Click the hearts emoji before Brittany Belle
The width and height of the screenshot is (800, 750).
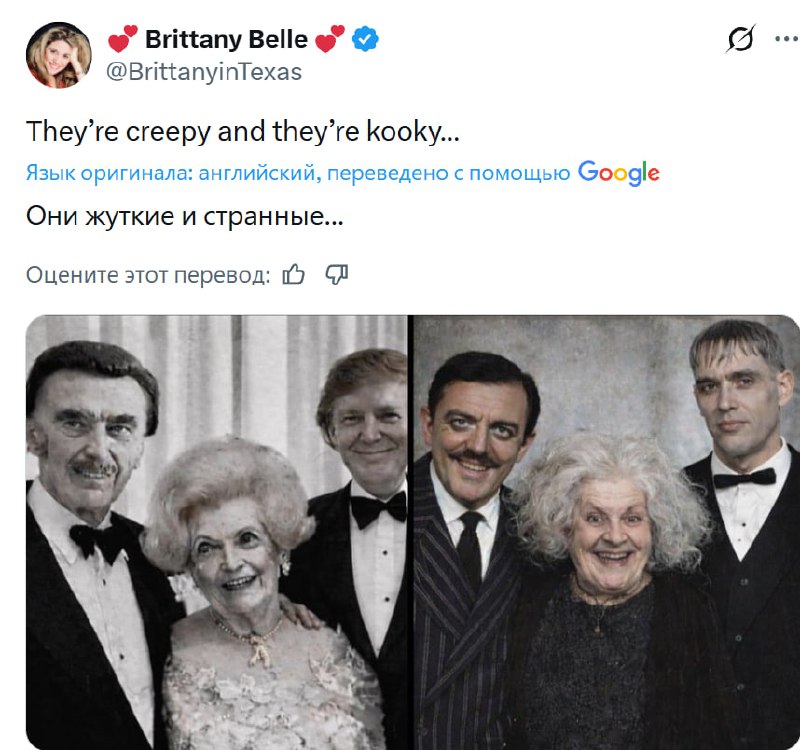[x=123, y=41]
